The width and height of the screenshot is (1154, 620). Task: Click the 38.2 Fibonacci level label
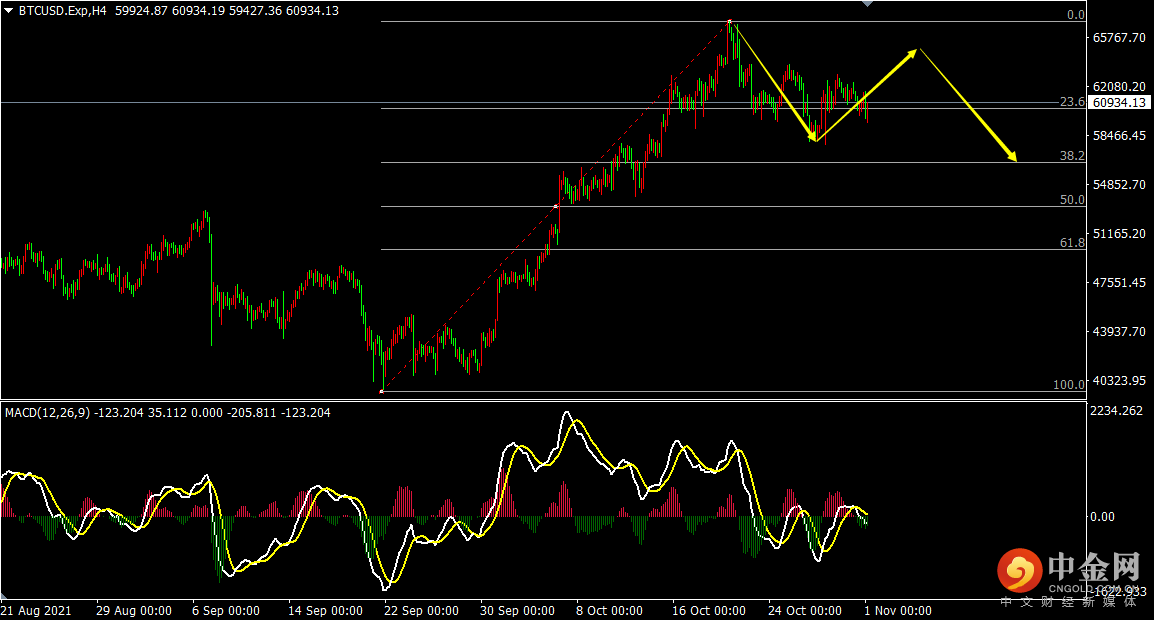(x=1072, y=155)
